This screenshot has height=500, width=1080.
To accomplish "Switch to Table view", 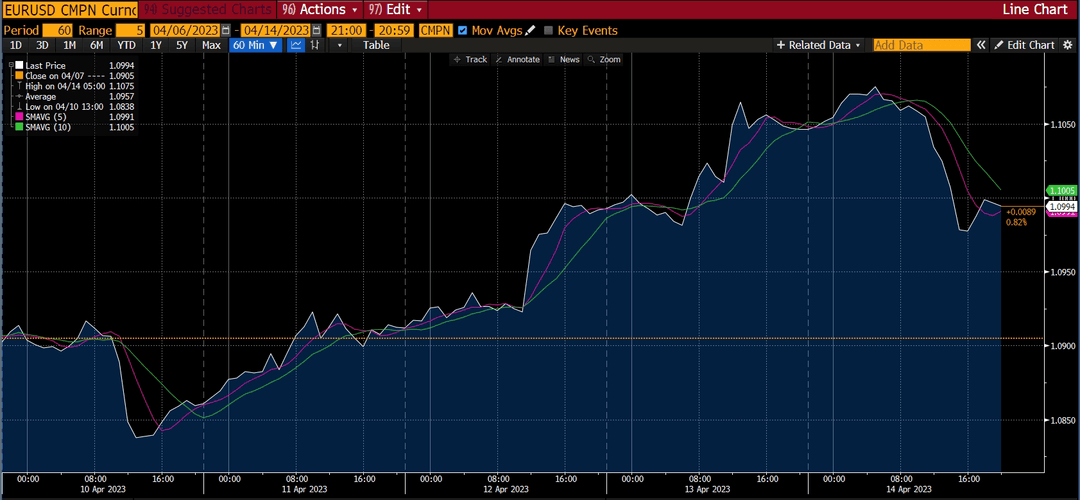I will [x=376, y=45].
